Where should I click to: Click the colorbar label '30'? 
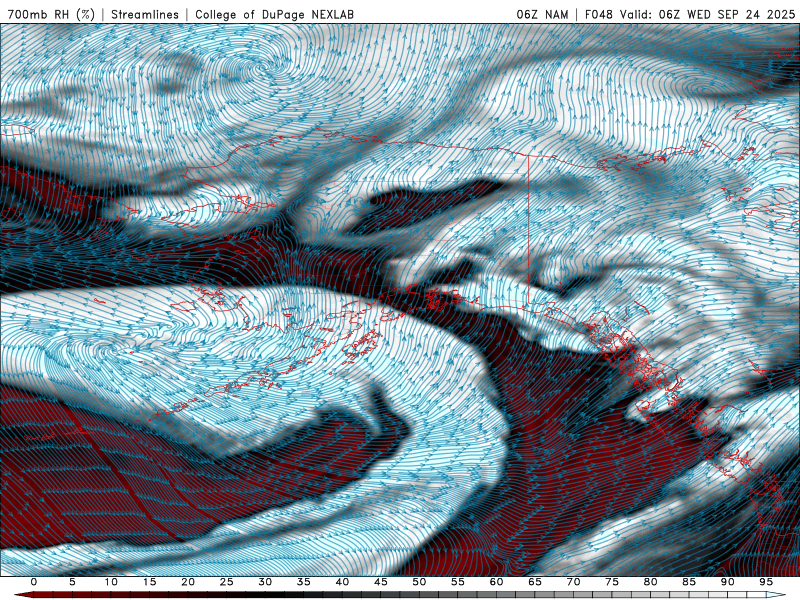[265, 582]
